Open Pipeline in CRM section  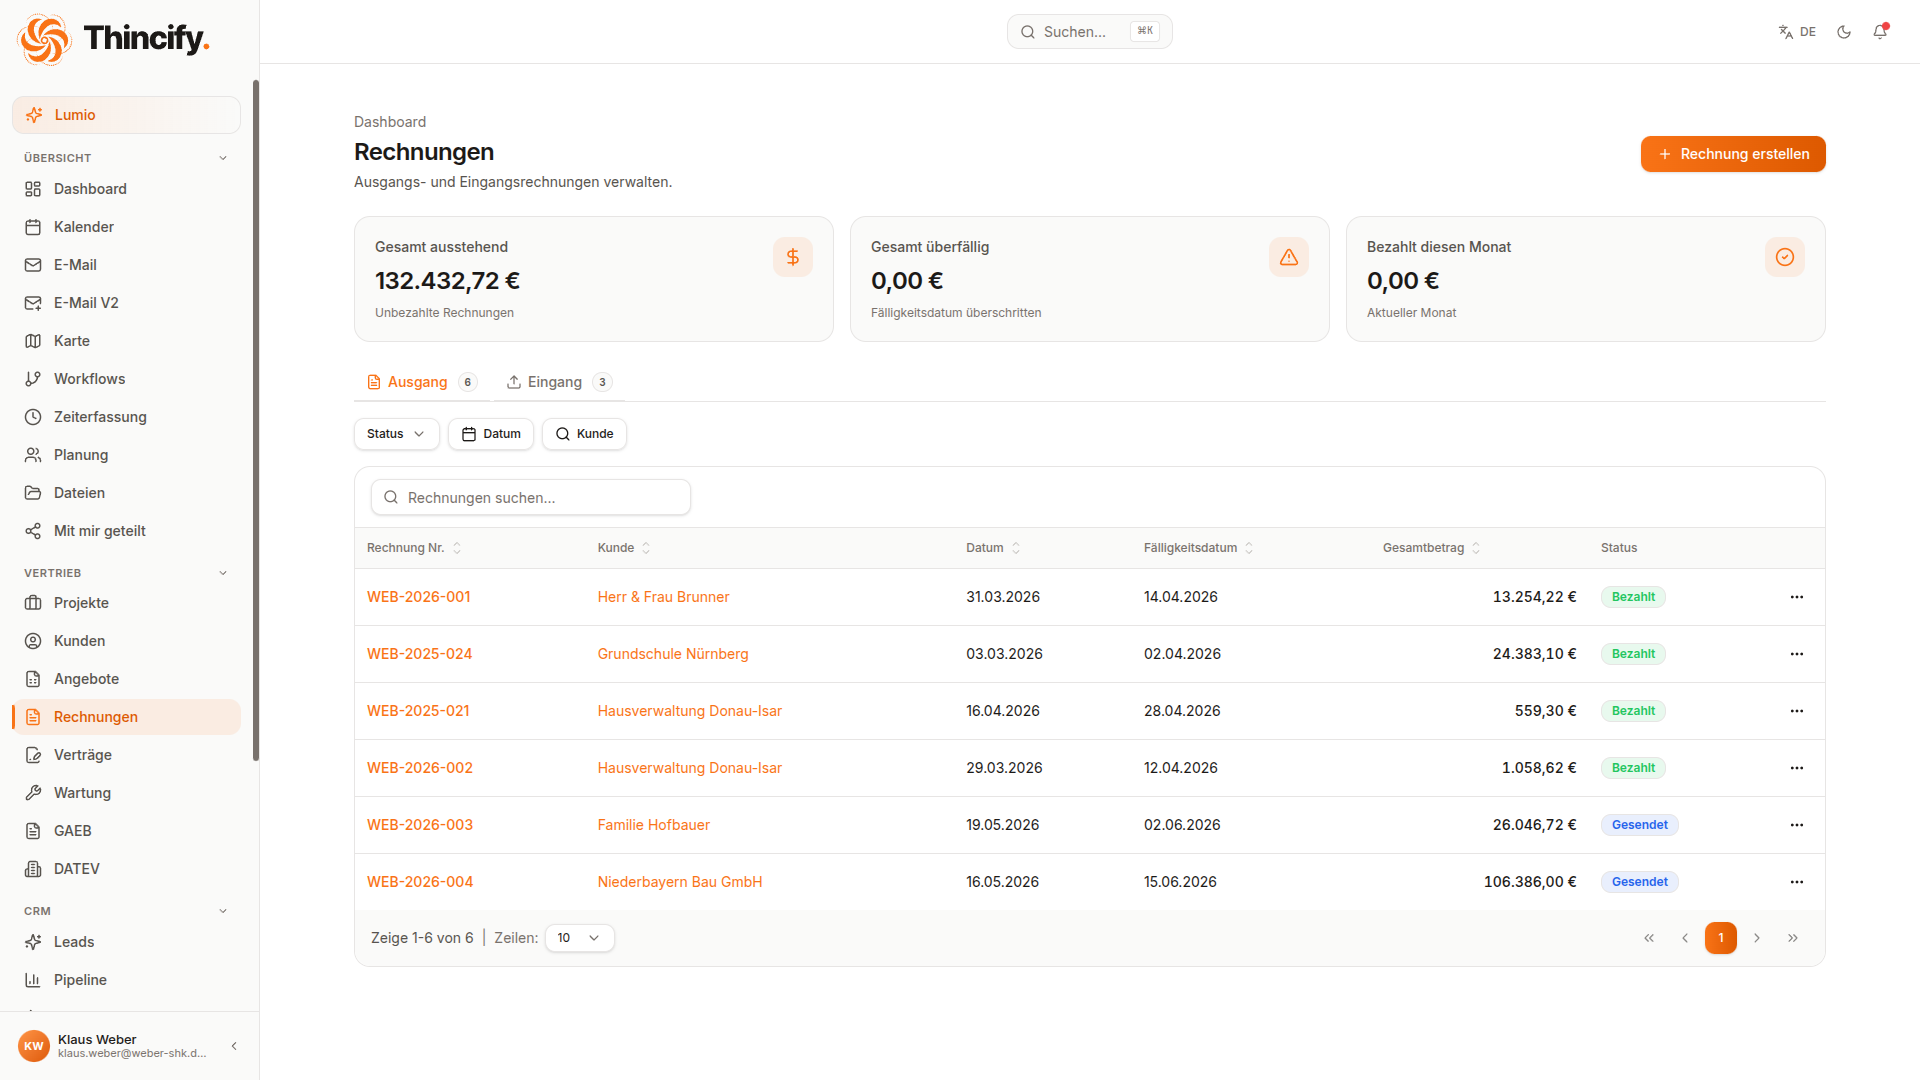click(x=126, y=980)
